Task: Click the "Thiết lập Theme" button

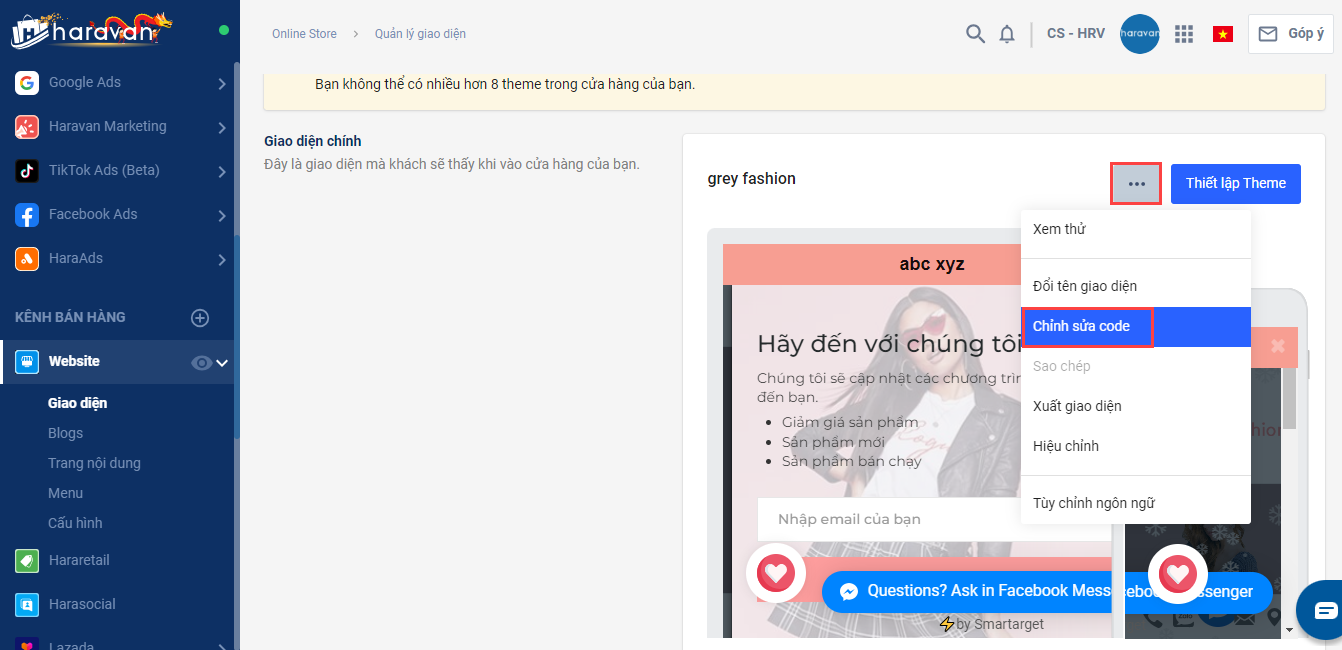Action: coord(1235,184)
